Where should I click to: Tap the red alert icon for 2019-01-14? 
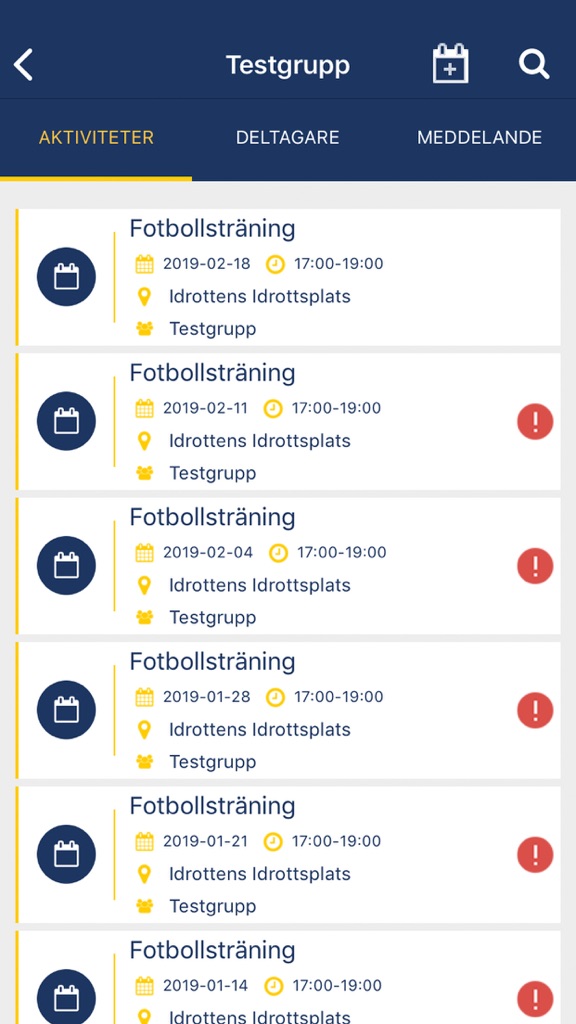point(535,999)
